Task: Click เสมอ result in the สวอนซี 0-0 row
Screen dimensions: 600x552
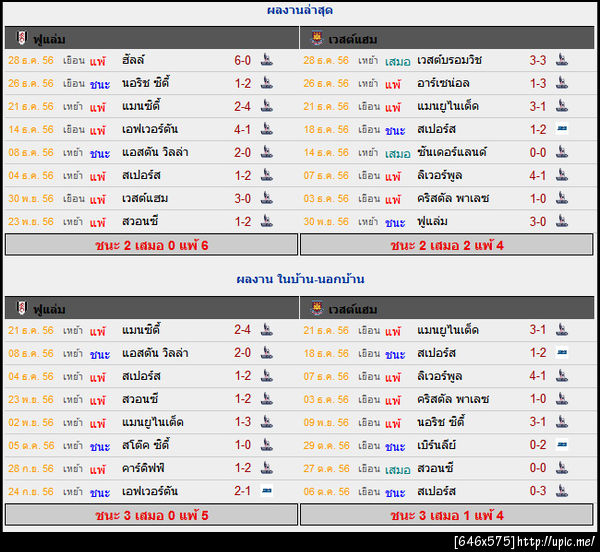Action: click(x=398, y=469)
